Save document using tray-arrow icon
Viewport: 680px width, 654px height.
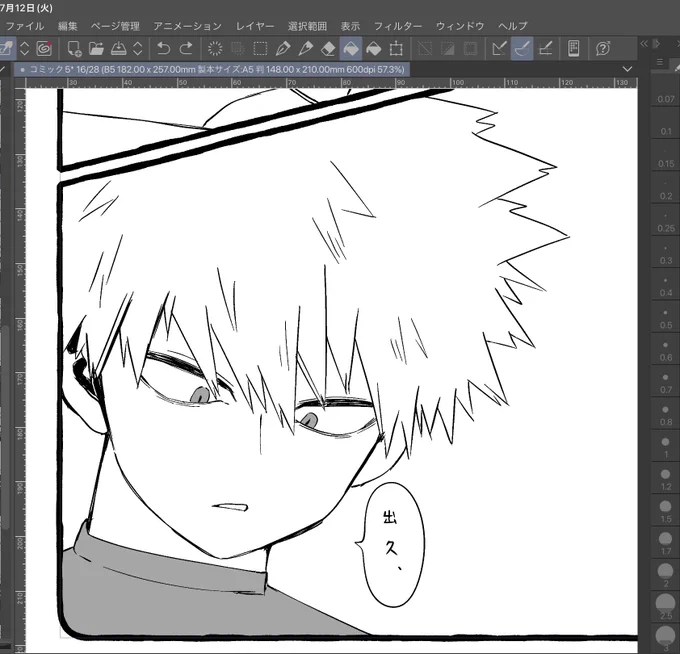coord(118,48)
